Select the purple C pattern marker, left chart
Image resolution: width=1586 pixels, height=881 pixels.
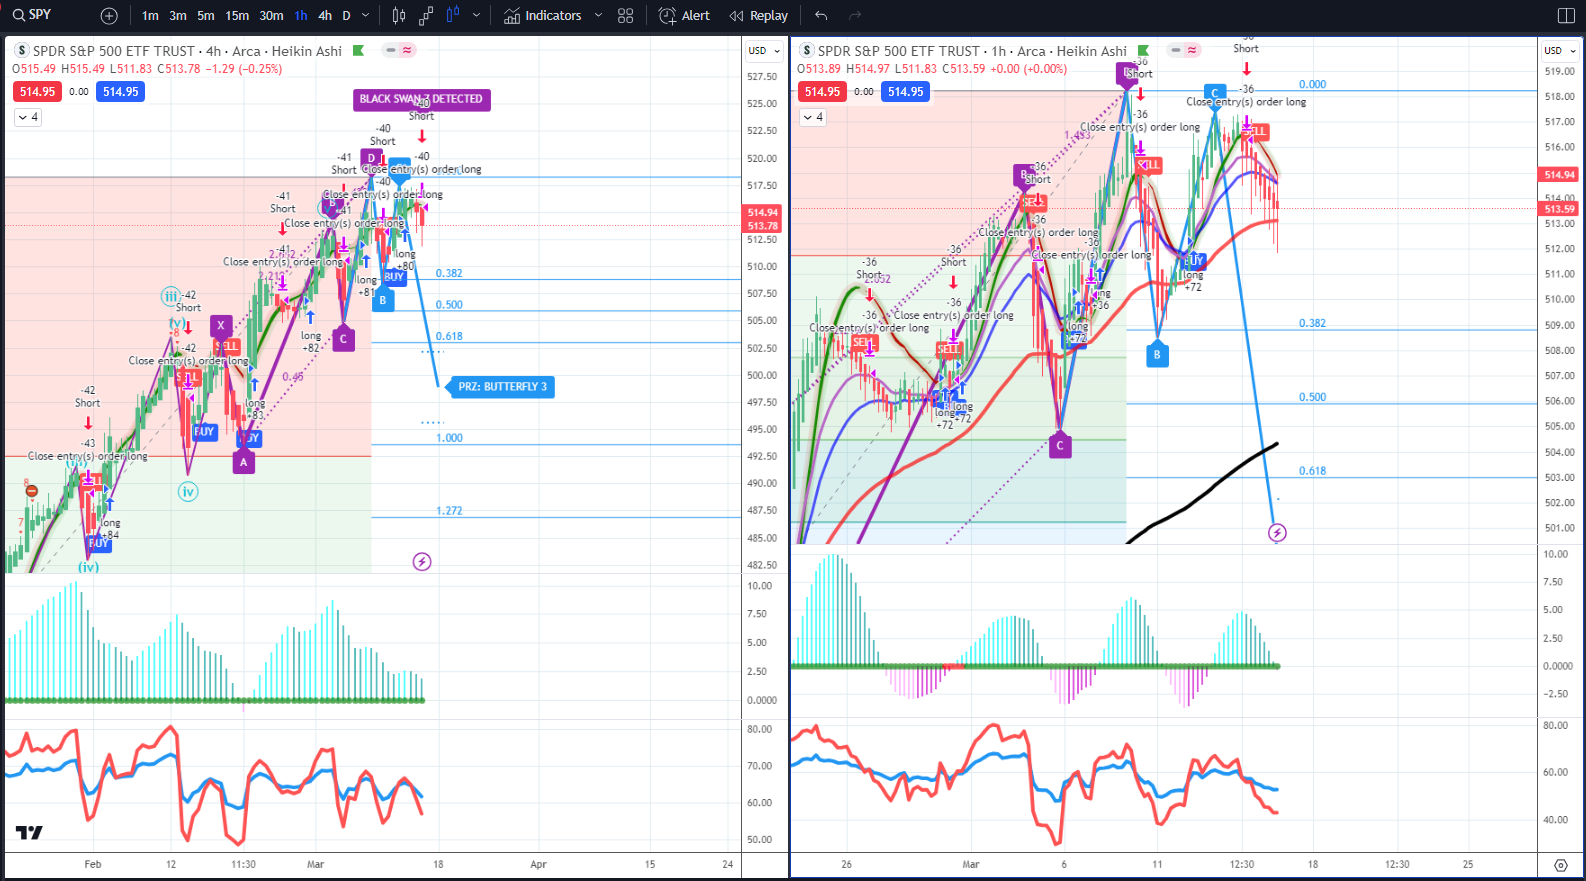343,339
